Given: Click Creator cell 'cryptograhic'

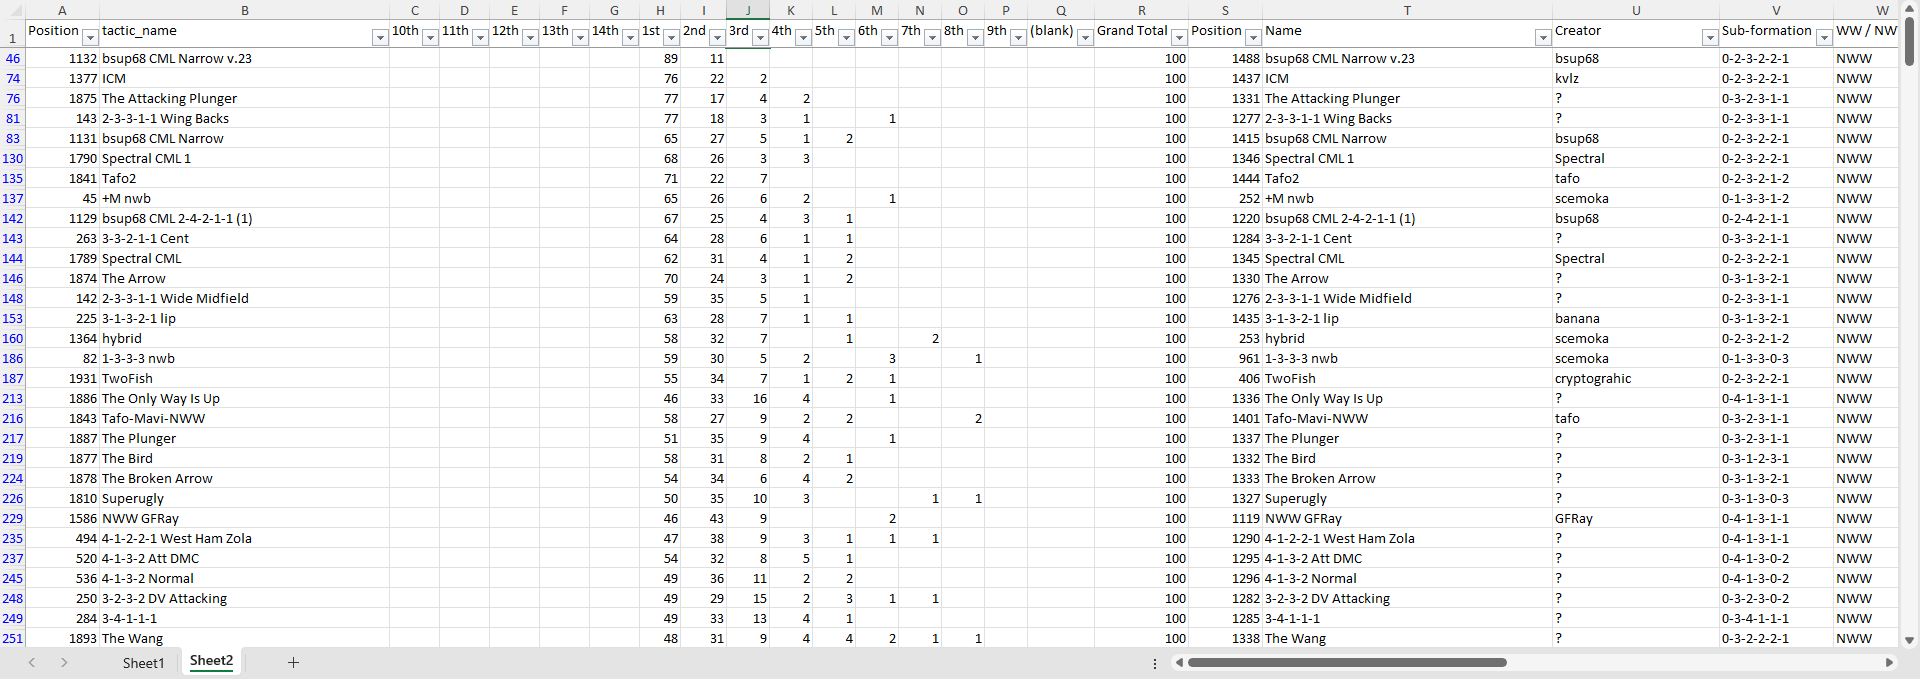Looking at the screenshot, I should tap(1636, 378).
